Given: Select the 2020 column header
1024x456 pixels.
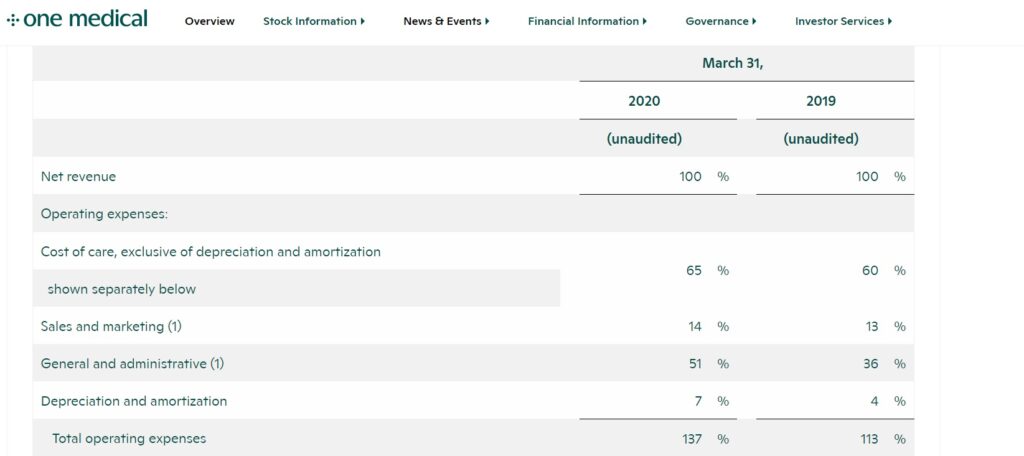Looking at the screenshot, I should [x=644, y=101].
